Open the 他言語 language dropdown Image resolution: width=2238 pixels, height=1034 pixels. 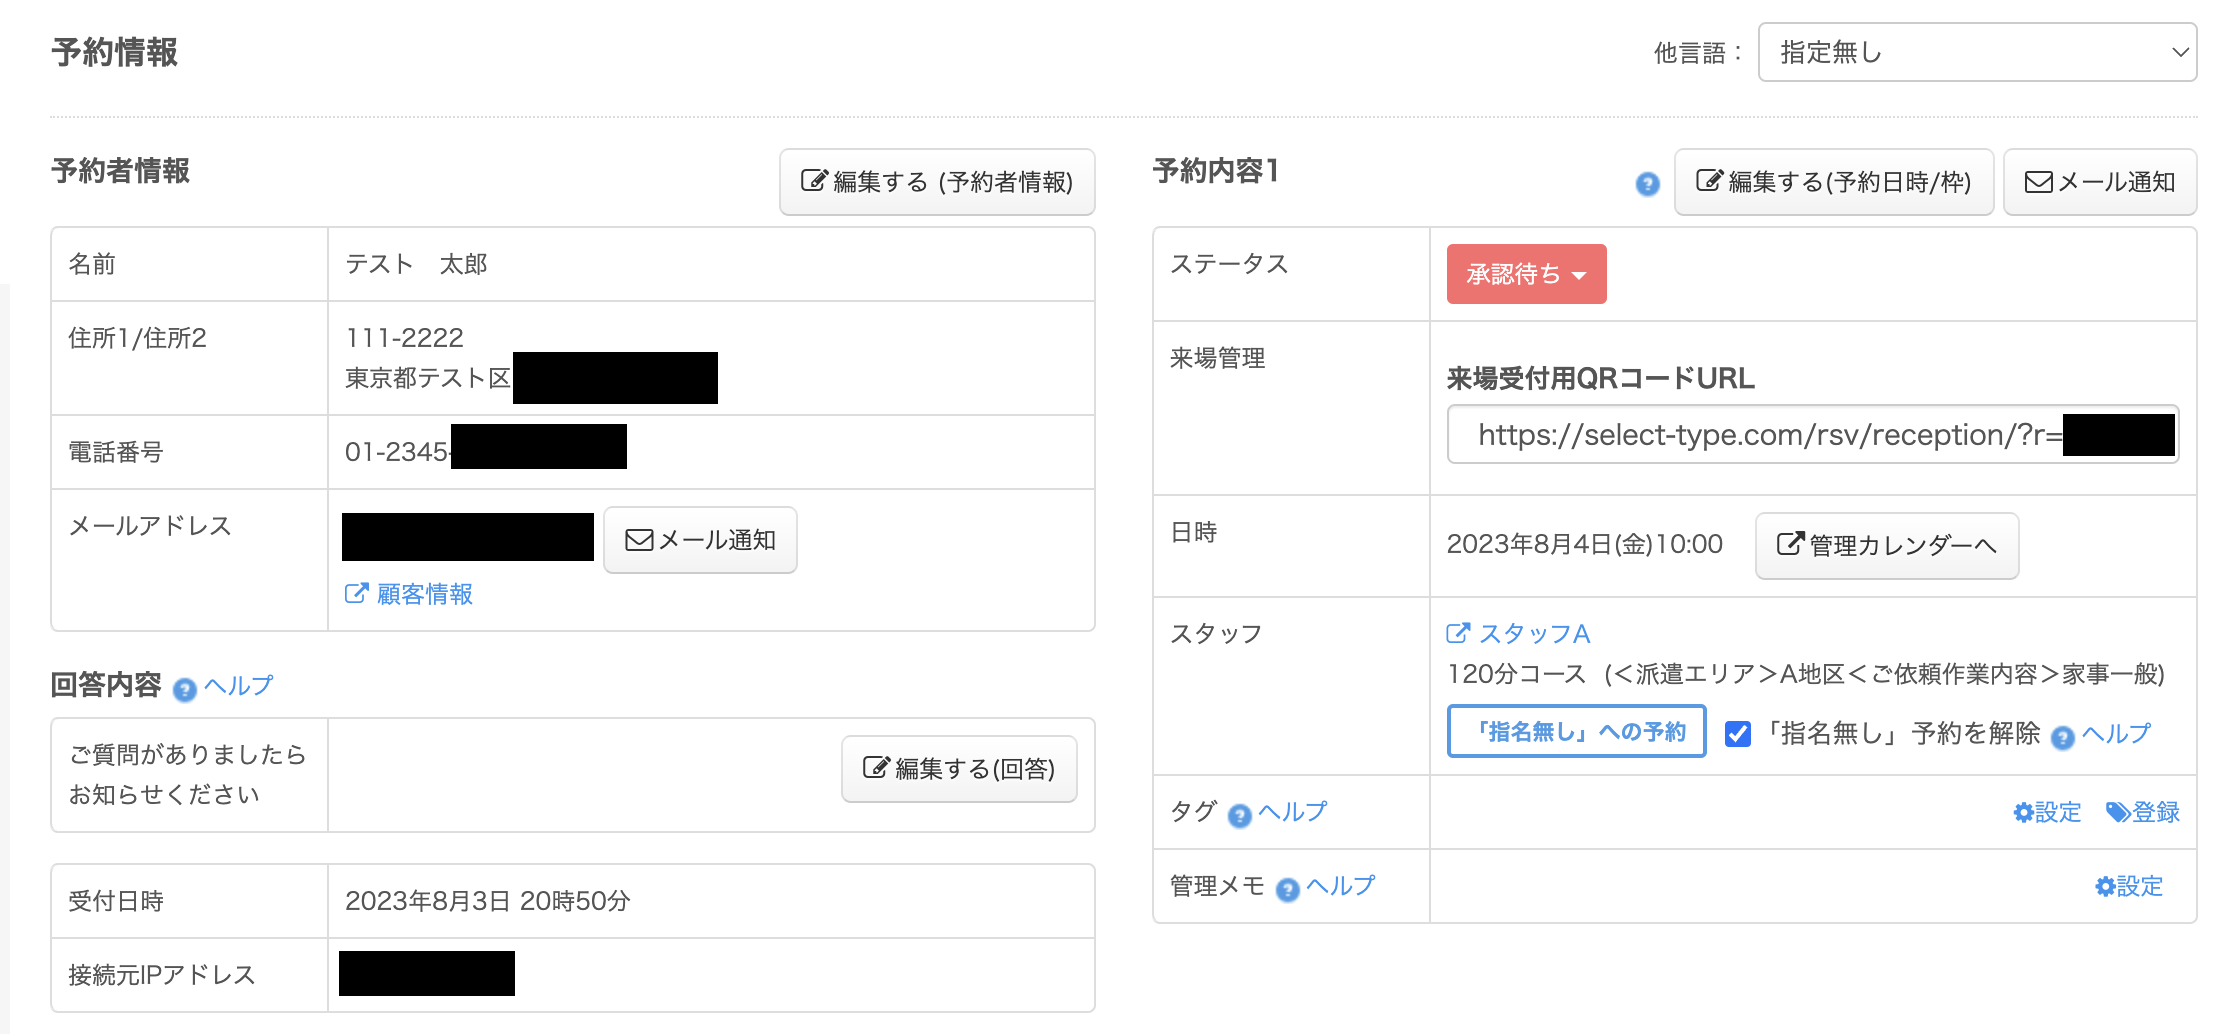click(x=1976, y=52)
